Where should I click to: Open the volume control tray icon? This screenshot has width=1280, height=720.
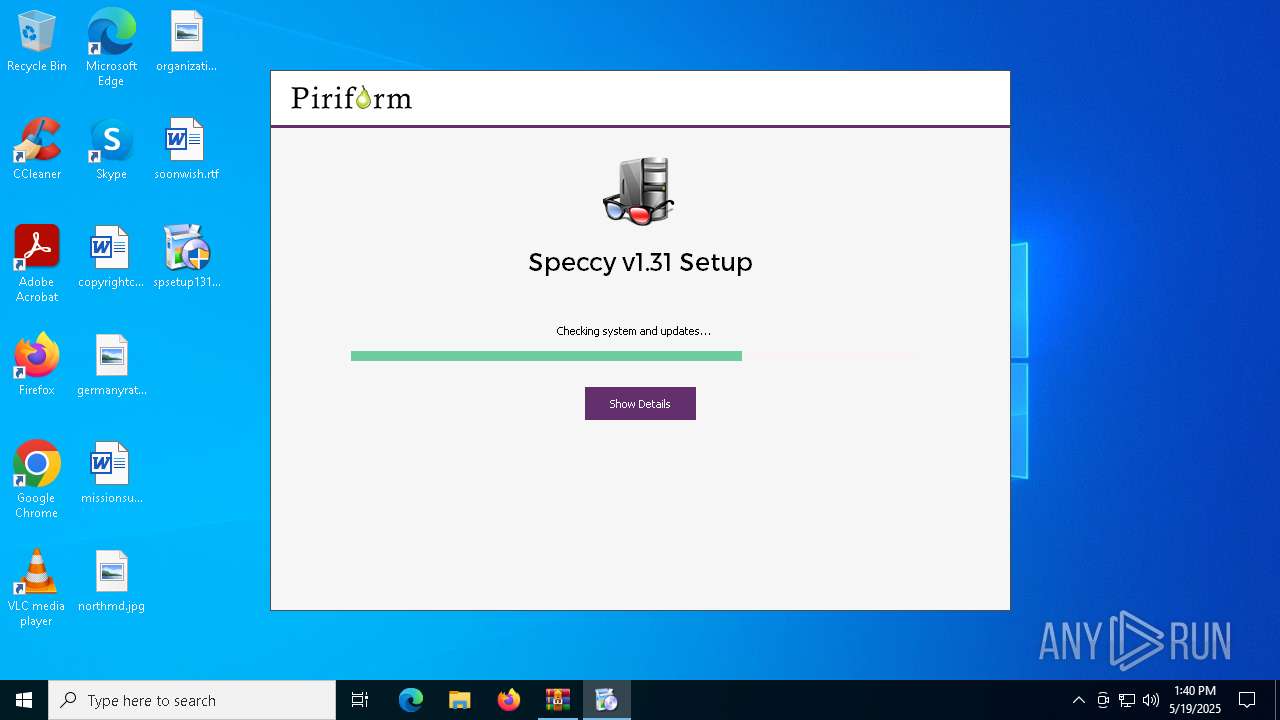1151,700
